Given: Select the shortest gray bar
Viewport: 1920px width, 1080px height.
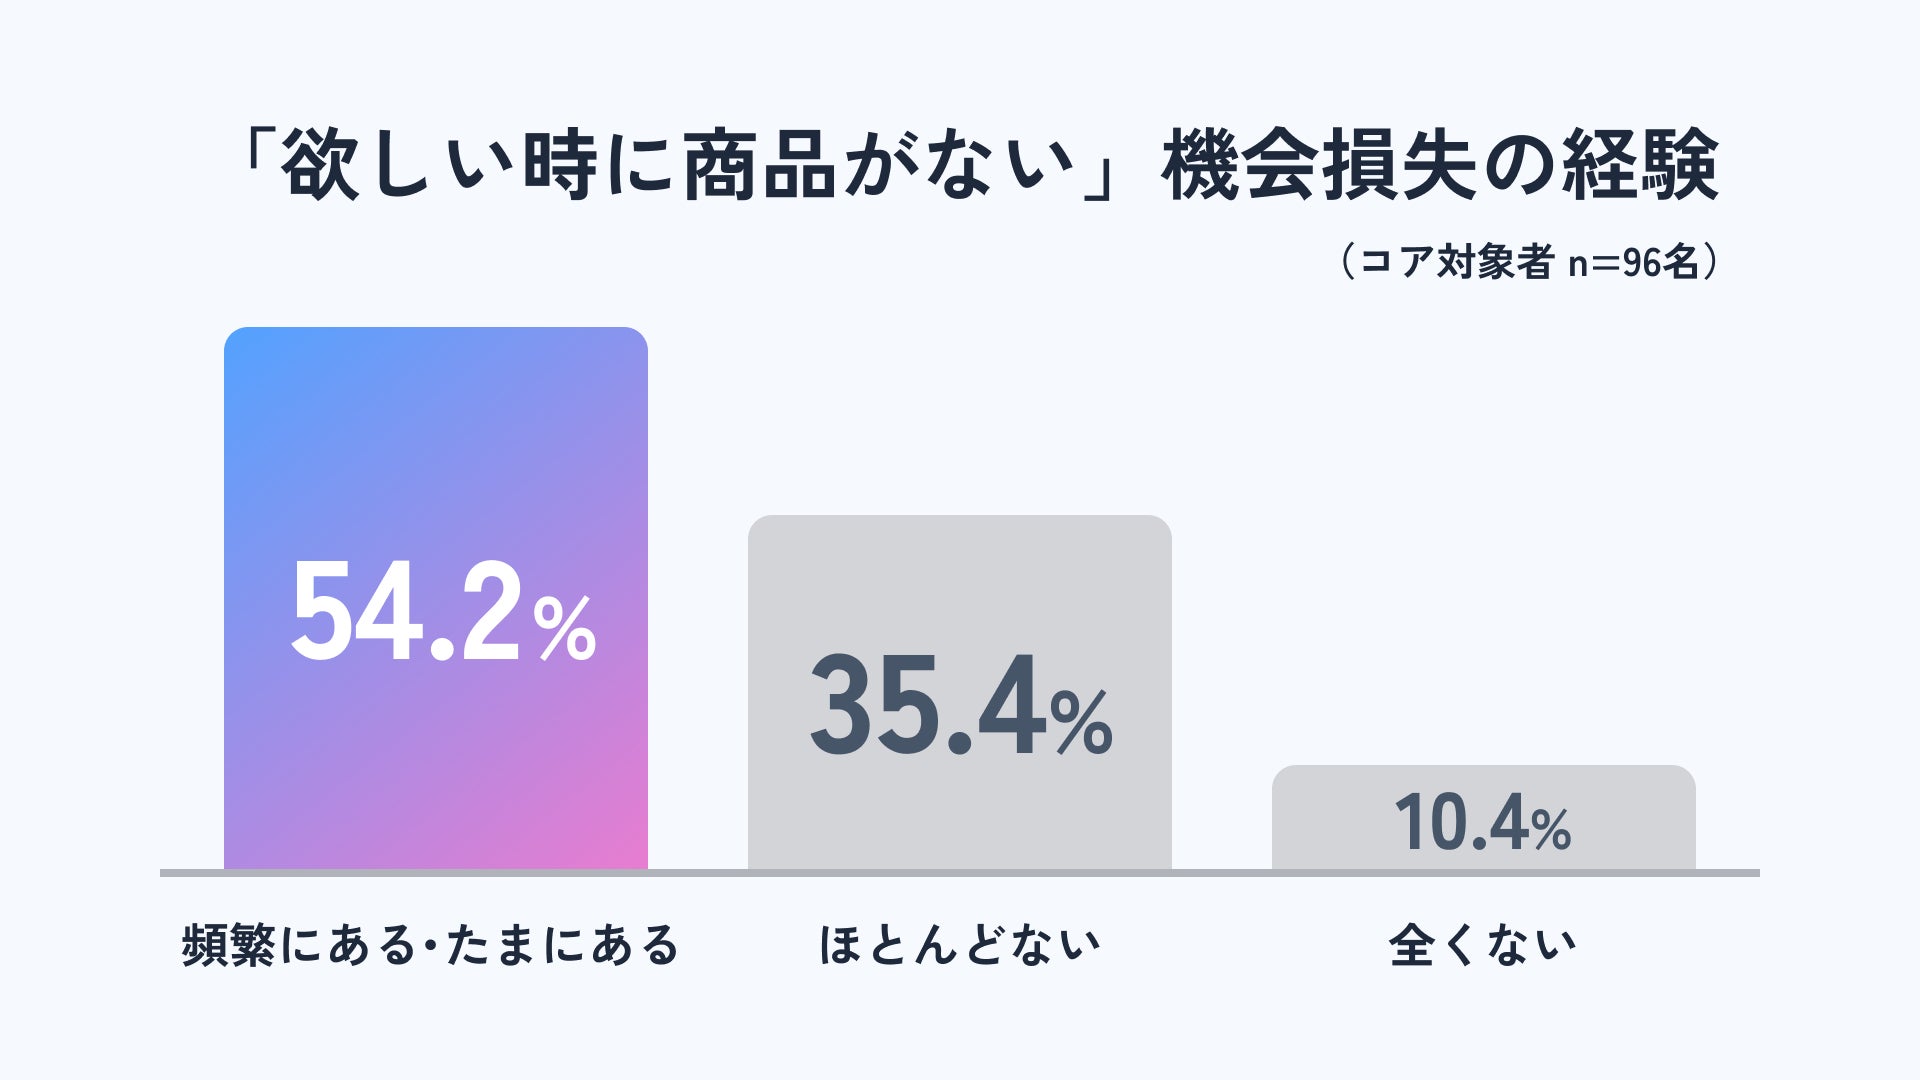Looking at the screenshot, I should [x=1484, y=817].
